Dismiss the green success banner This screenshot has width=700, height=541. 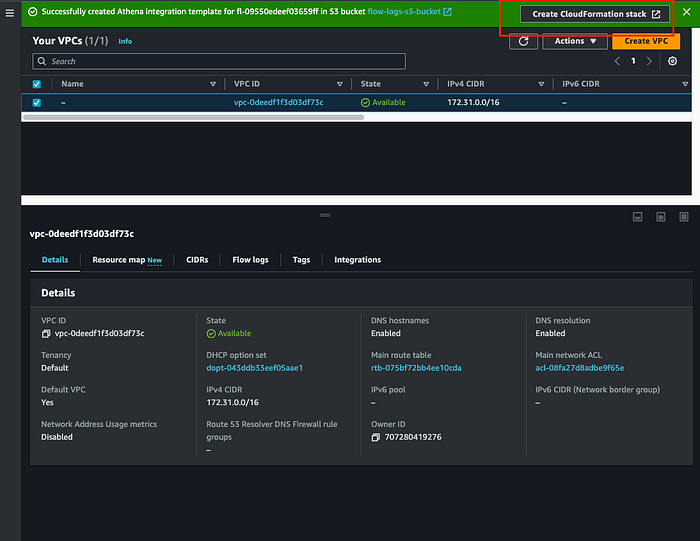tap(687, 12)
